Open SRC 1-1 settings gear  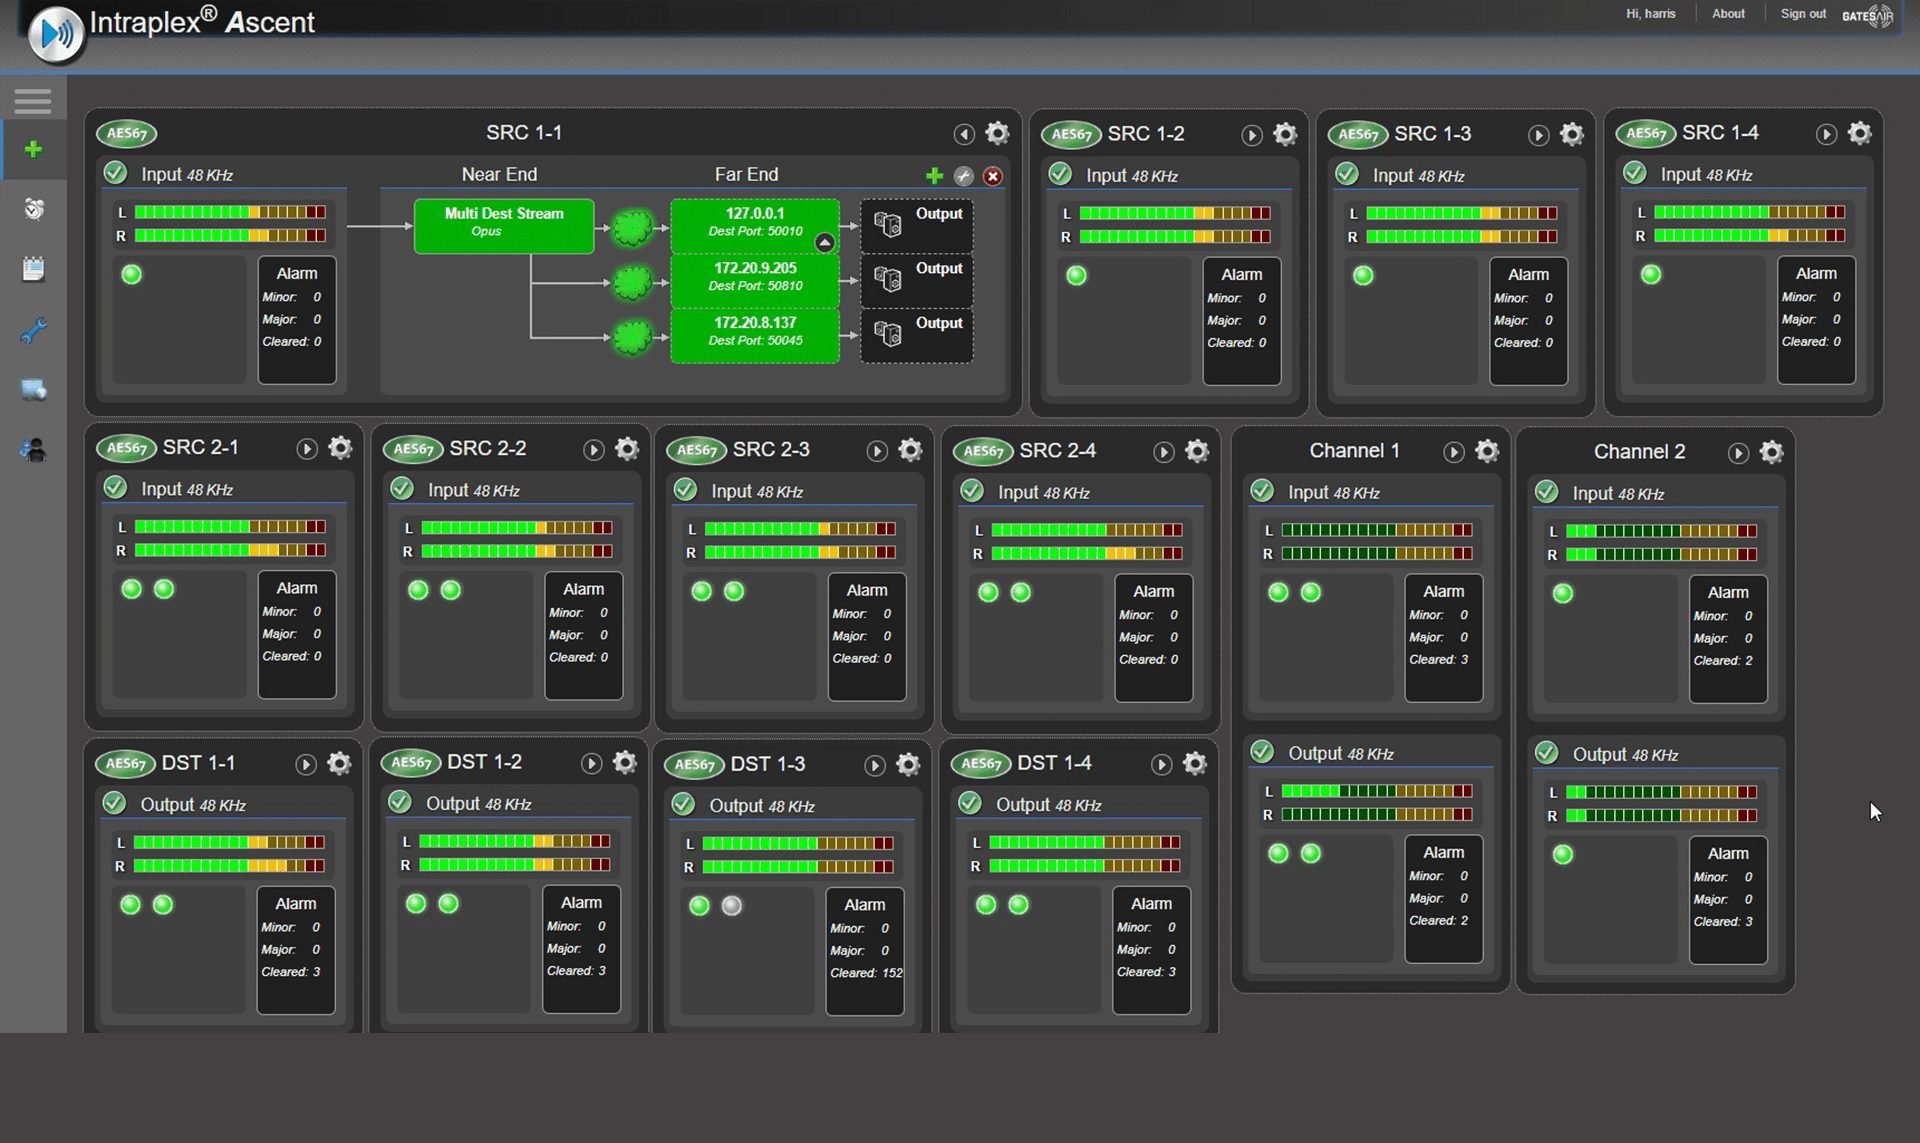tap(997, 133)
